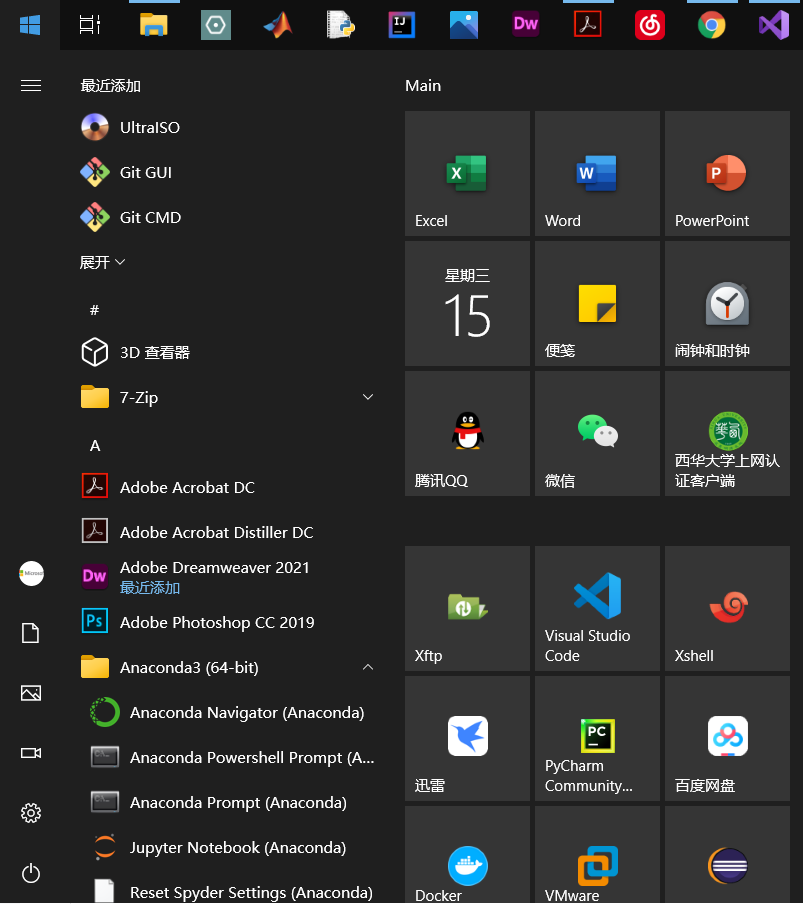The width and height of the screenshot is (803, 904).
Task: Open File Explorer from the taskbar
Action: [153, 25]
